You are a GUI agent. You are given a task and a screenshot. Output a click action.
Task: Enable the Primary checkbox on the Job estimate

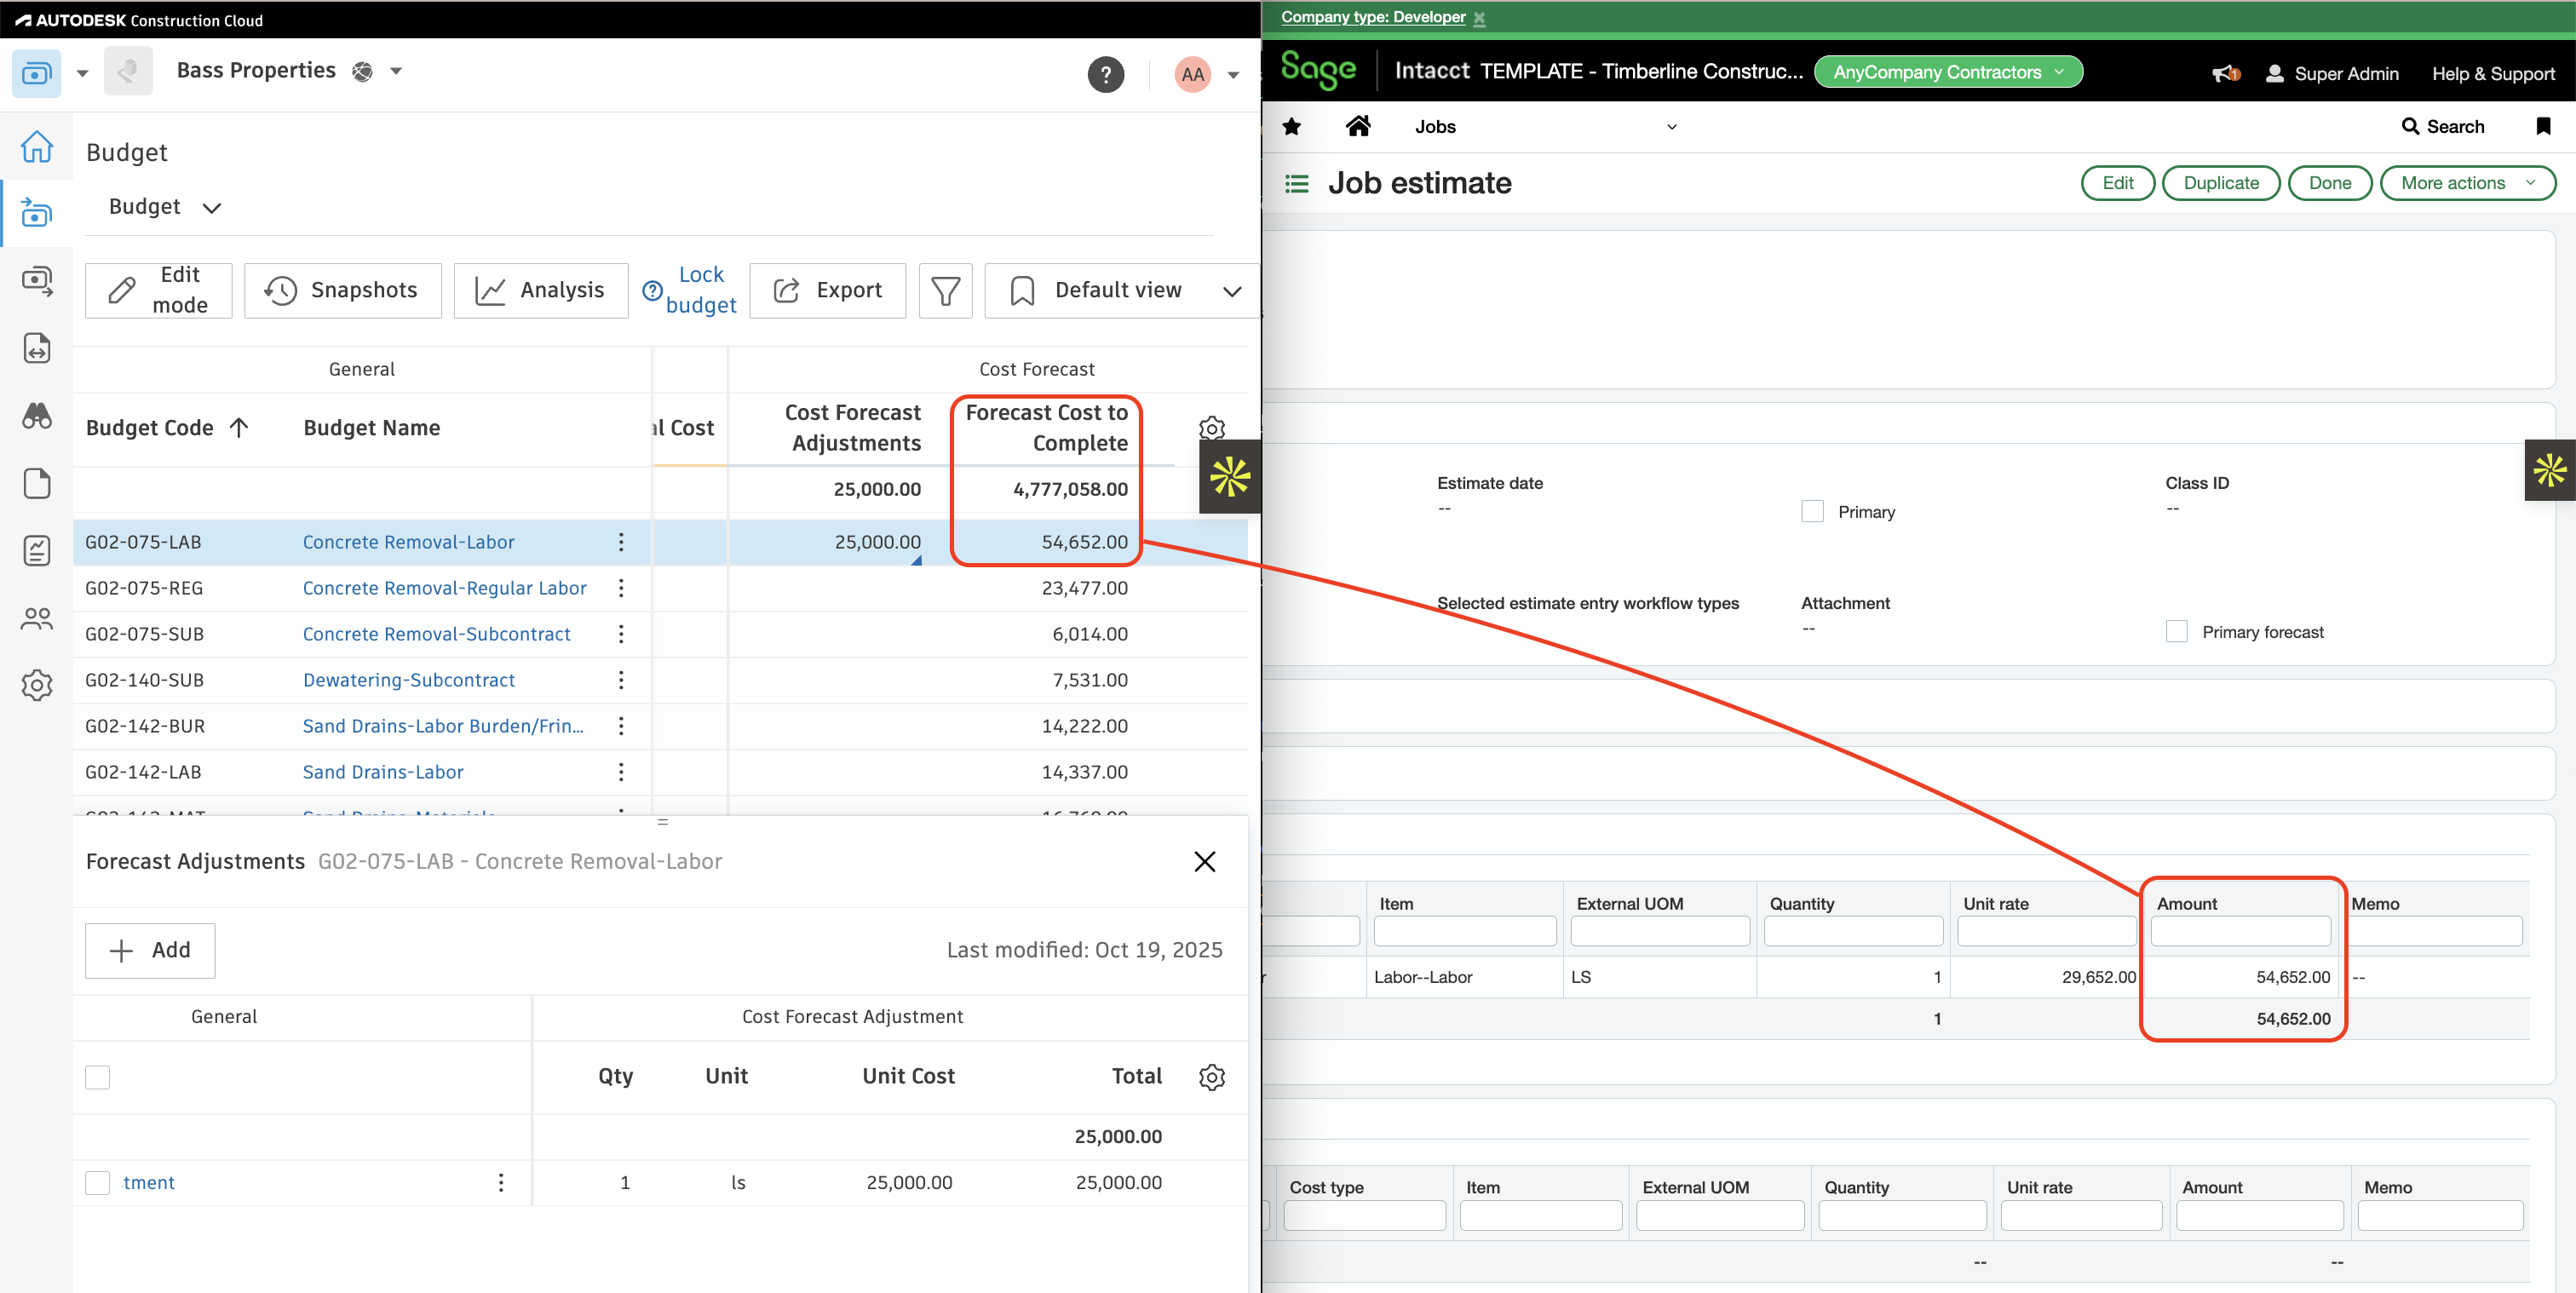(x=1811, y=511)
